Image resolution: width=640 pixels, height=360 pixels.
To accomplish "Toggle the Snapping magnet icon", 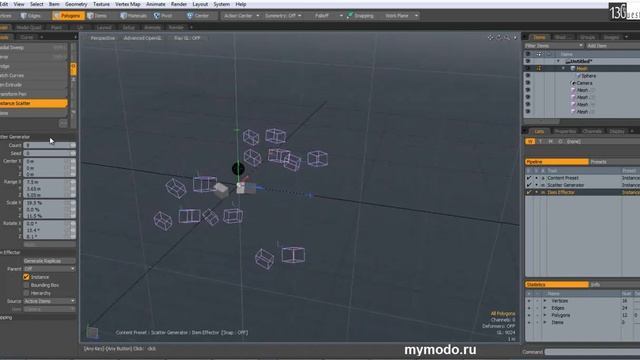I will click(x=350, y=16).
